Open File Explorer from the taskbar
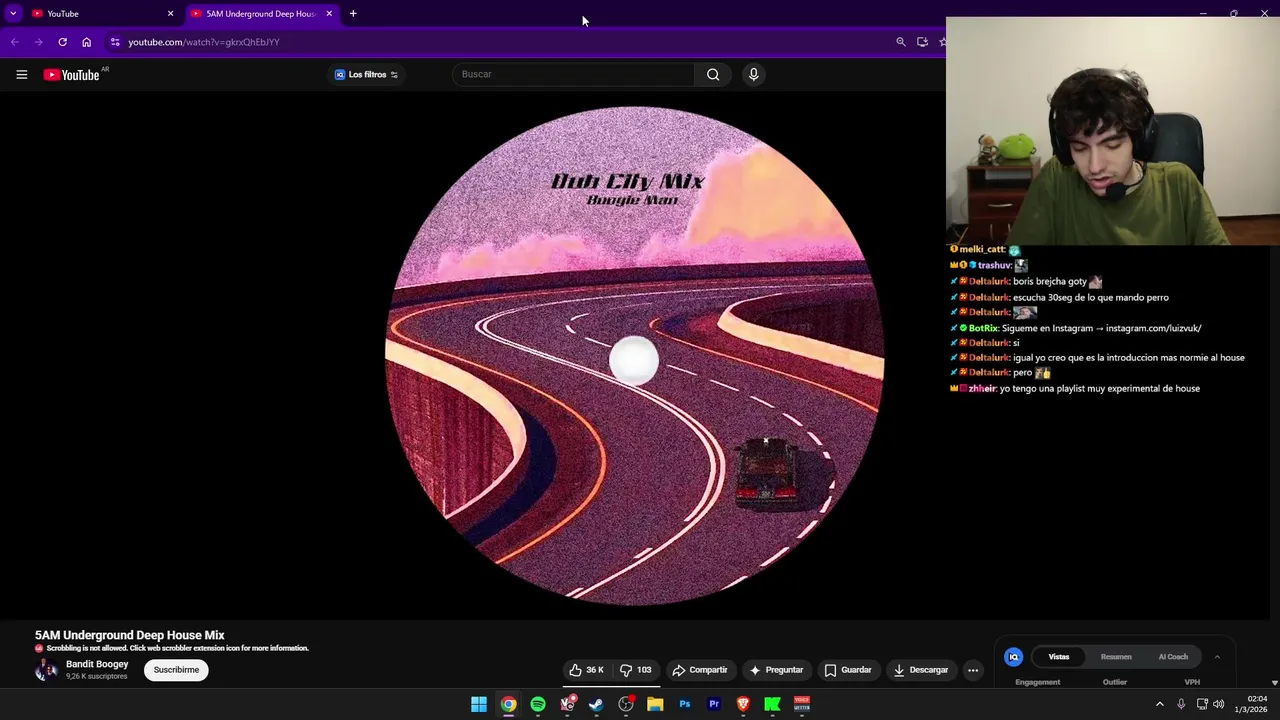Screen dimensions: 1280x720 tap(655, 704)
